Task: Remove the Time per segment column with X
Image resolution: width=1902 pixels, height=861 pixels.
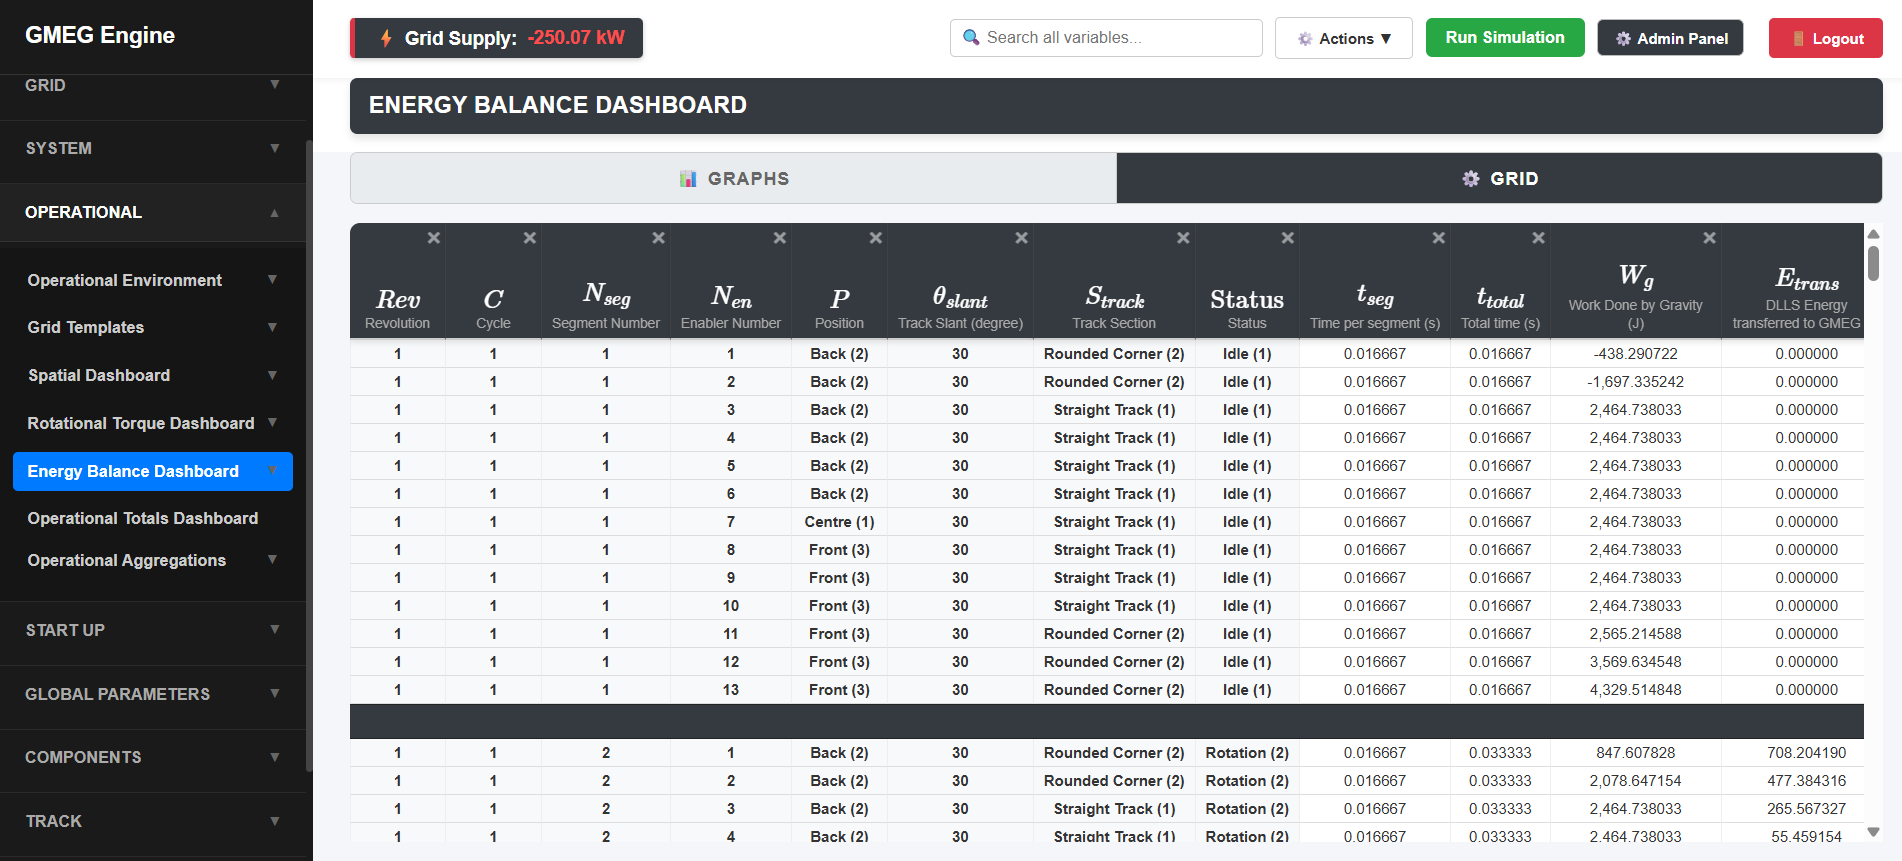Action: [1438, 238]
